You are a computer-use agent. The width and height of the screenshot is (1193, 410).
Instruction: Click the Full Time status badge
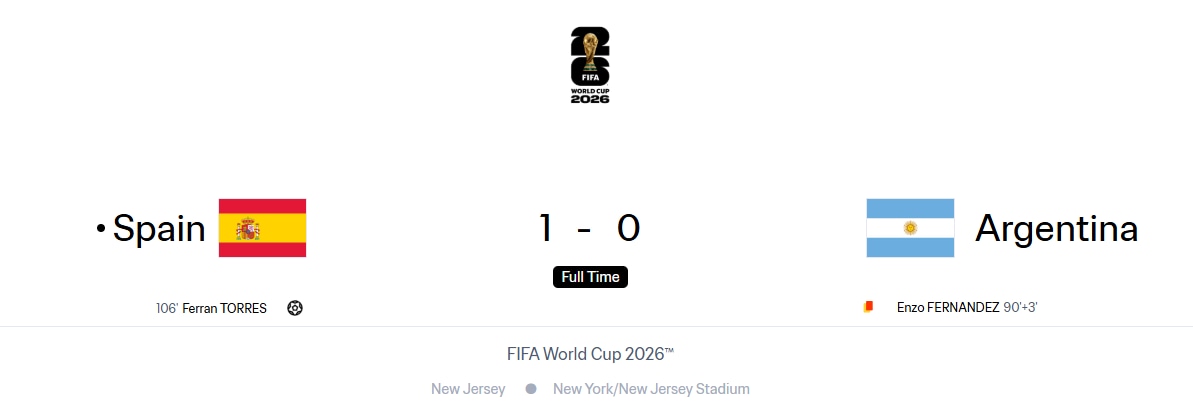tap(590, 277)
